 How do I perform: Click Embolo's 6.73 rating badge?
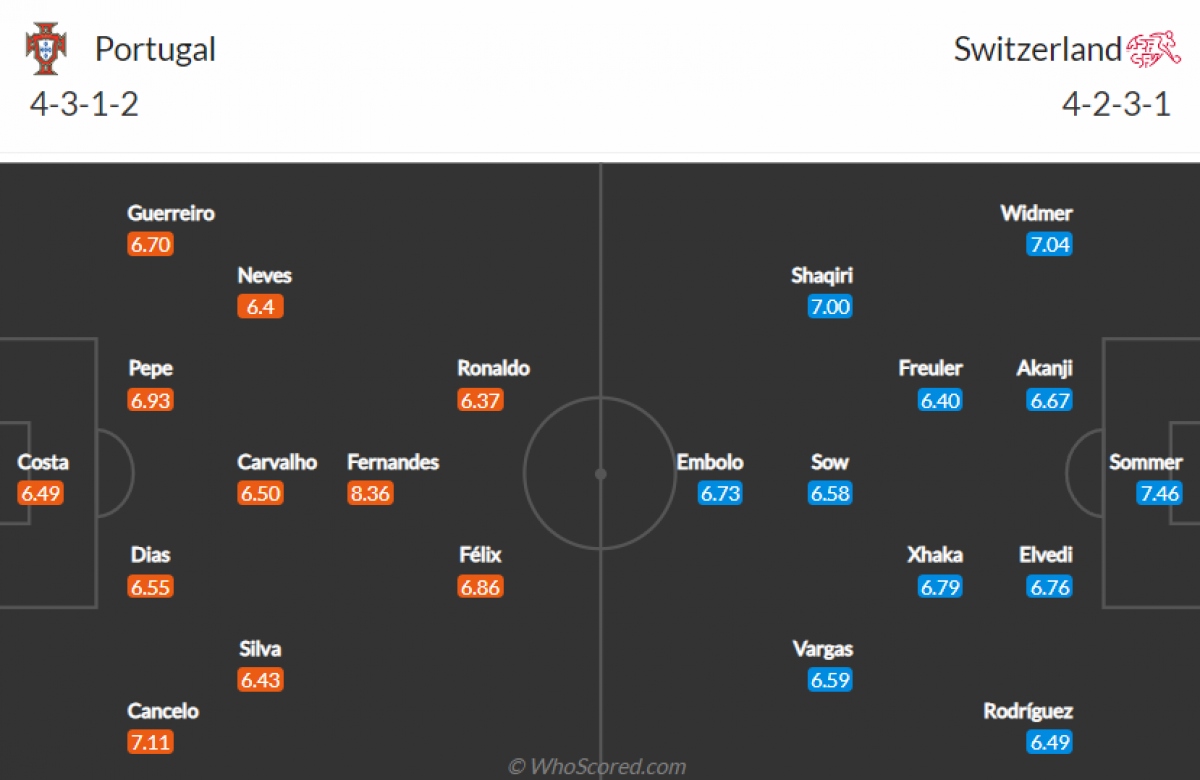pos(720,493)
